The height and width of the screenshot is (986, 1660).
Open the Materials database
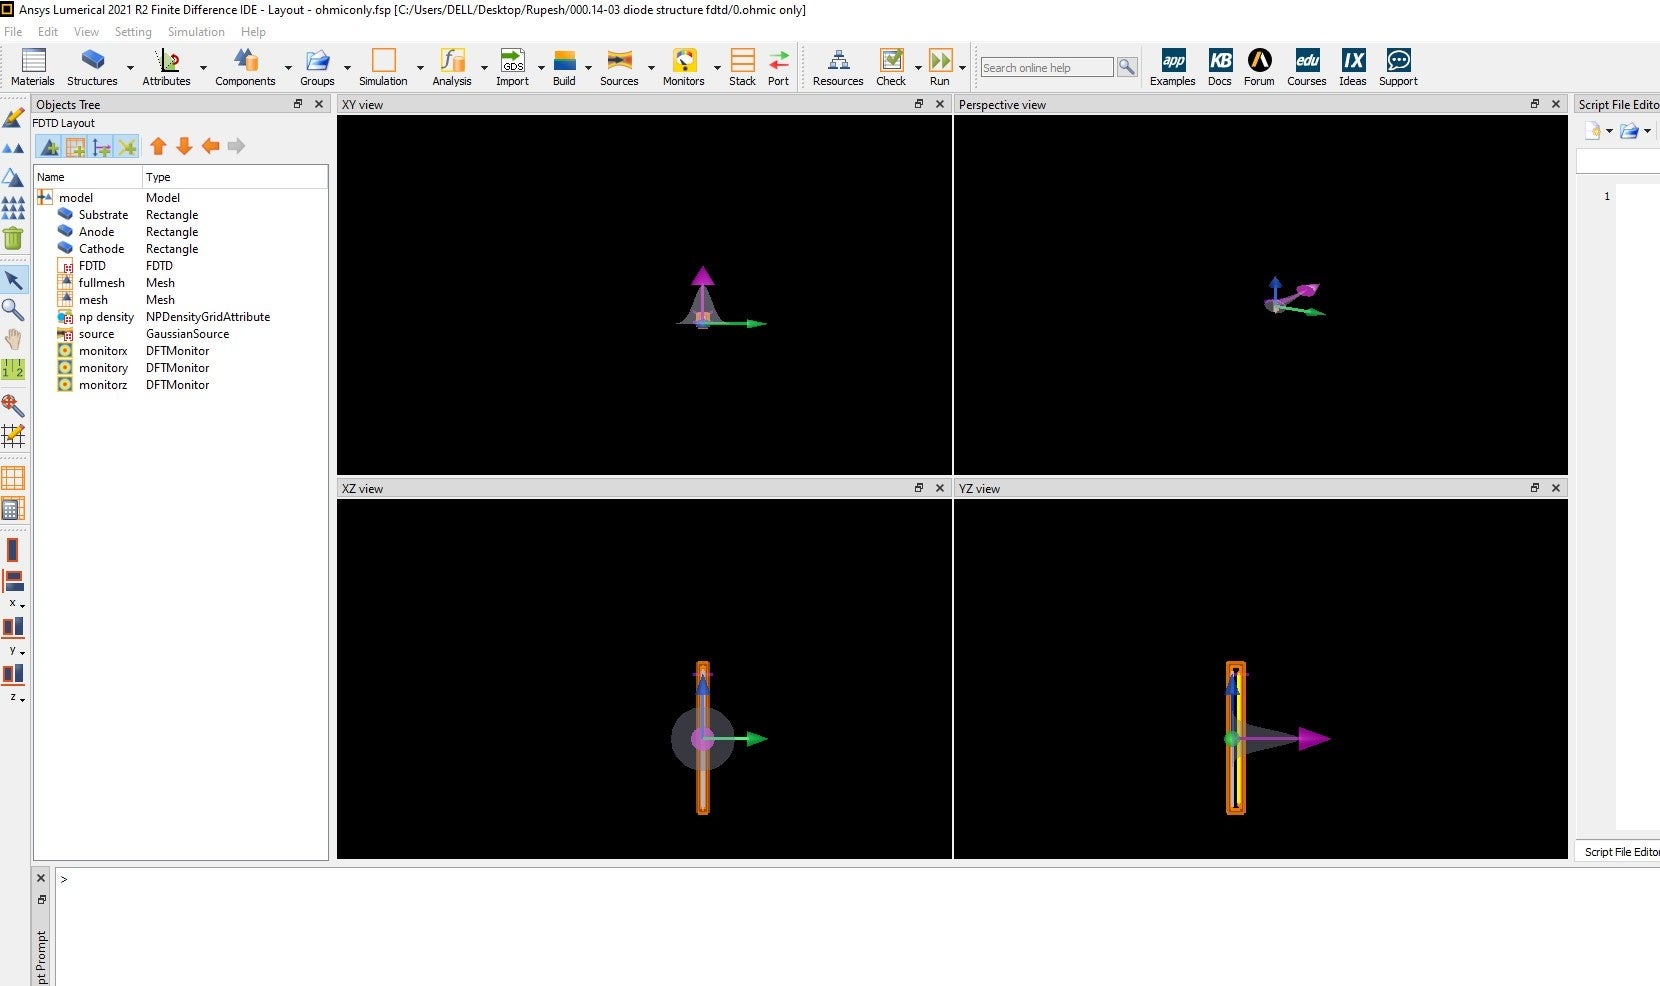click(x=33, y=67)
